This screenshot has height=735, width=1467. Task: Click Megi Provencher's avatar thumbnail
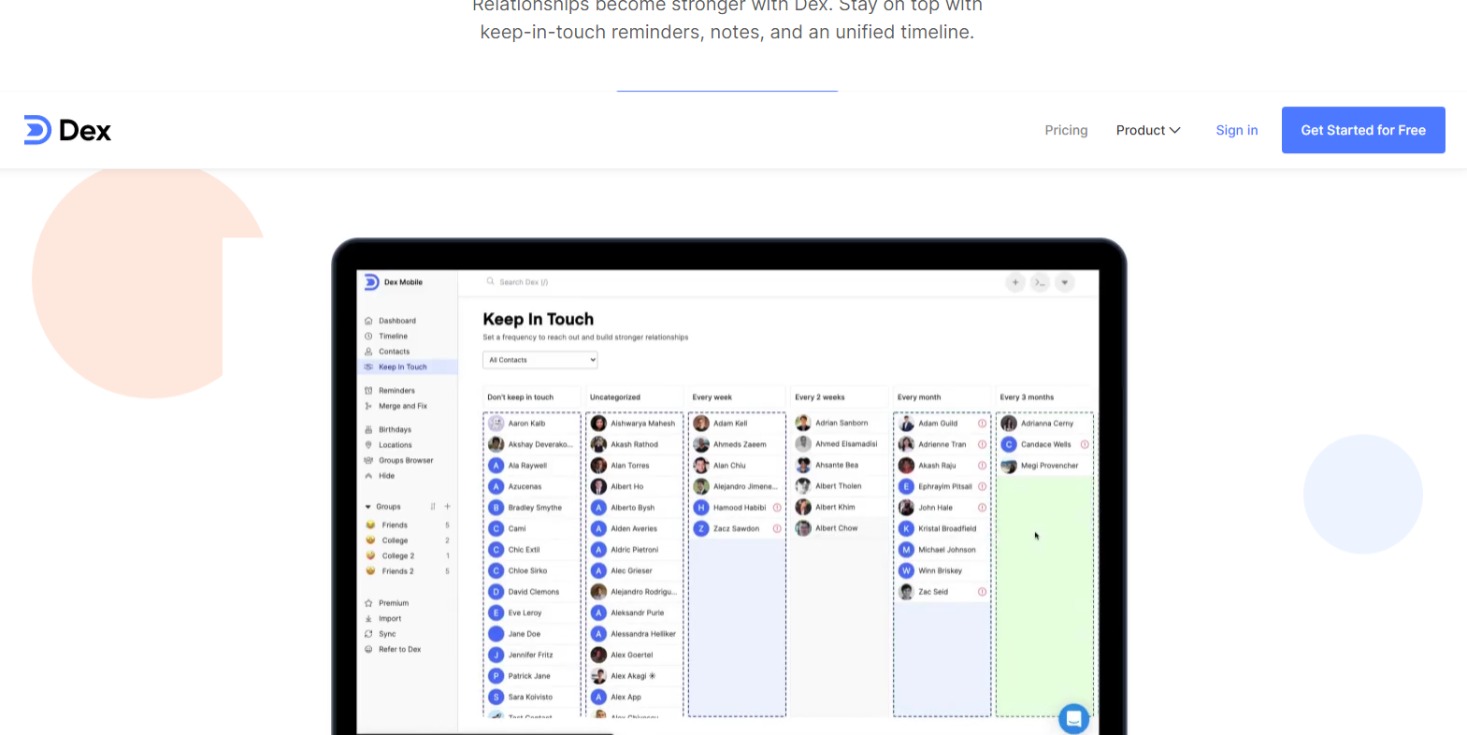click(1009, 466)
